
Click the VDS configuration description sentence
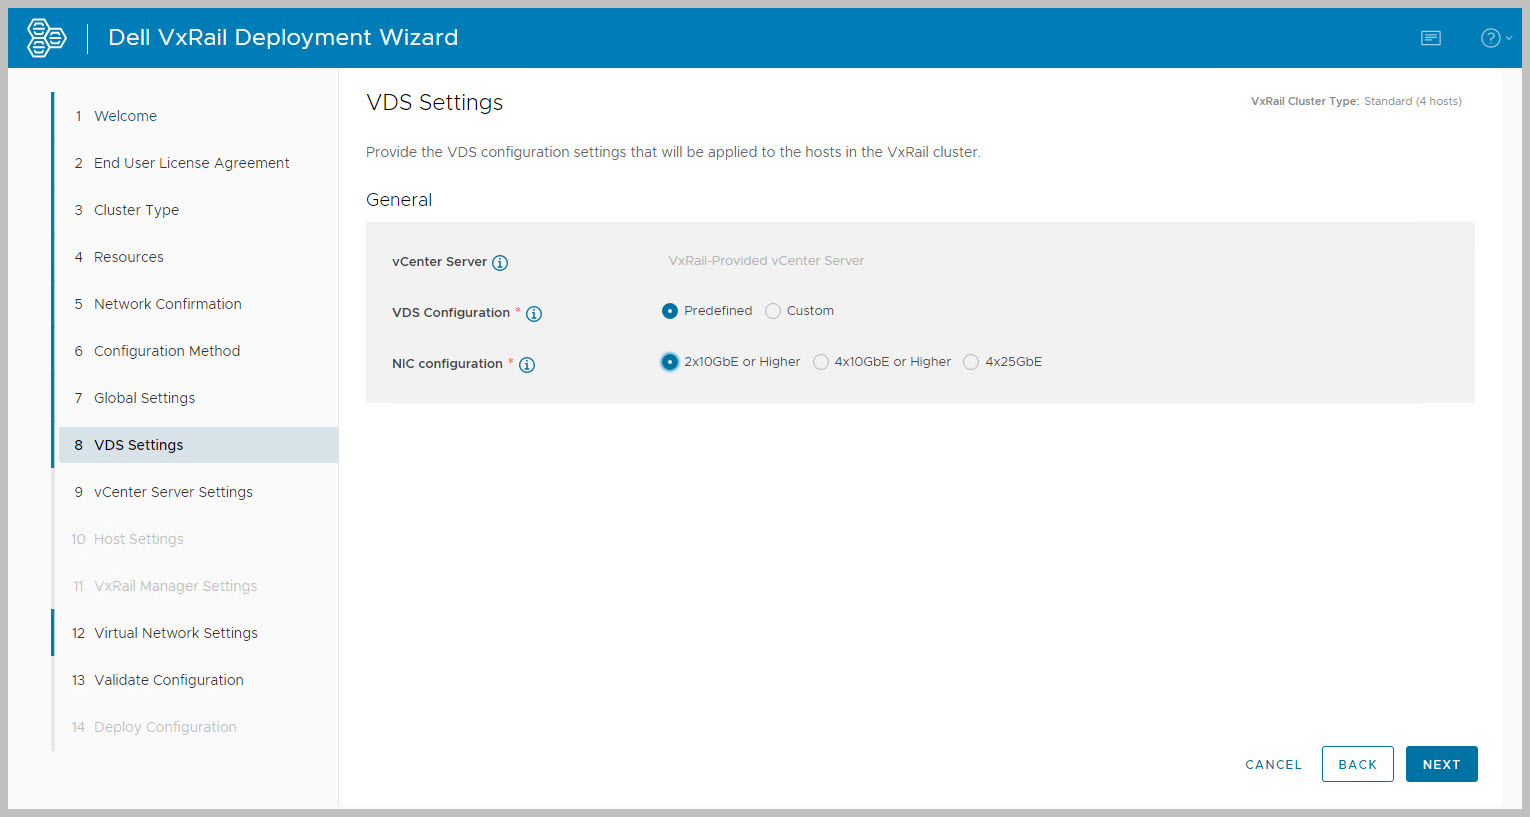click(673, 152)
